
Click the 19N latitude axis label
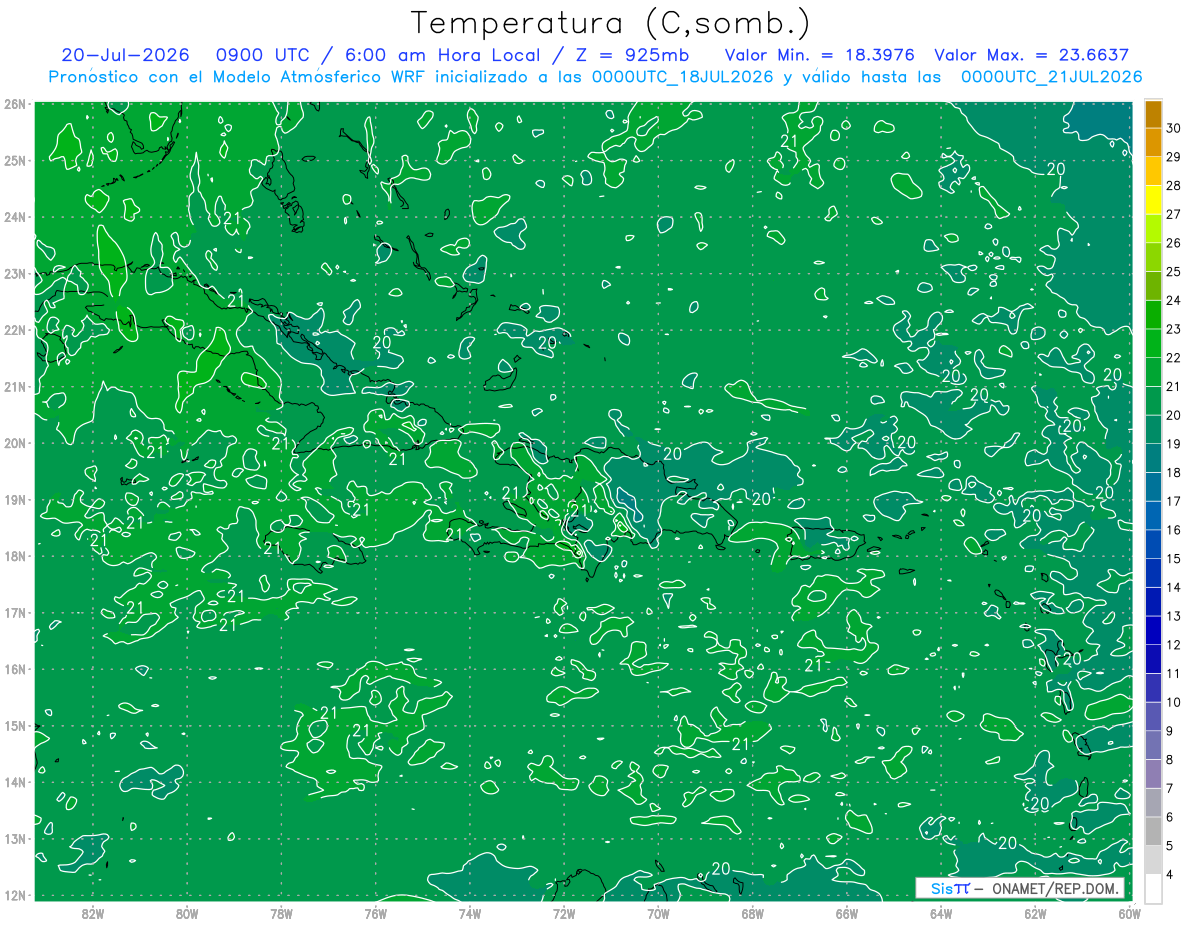(15, 499)
